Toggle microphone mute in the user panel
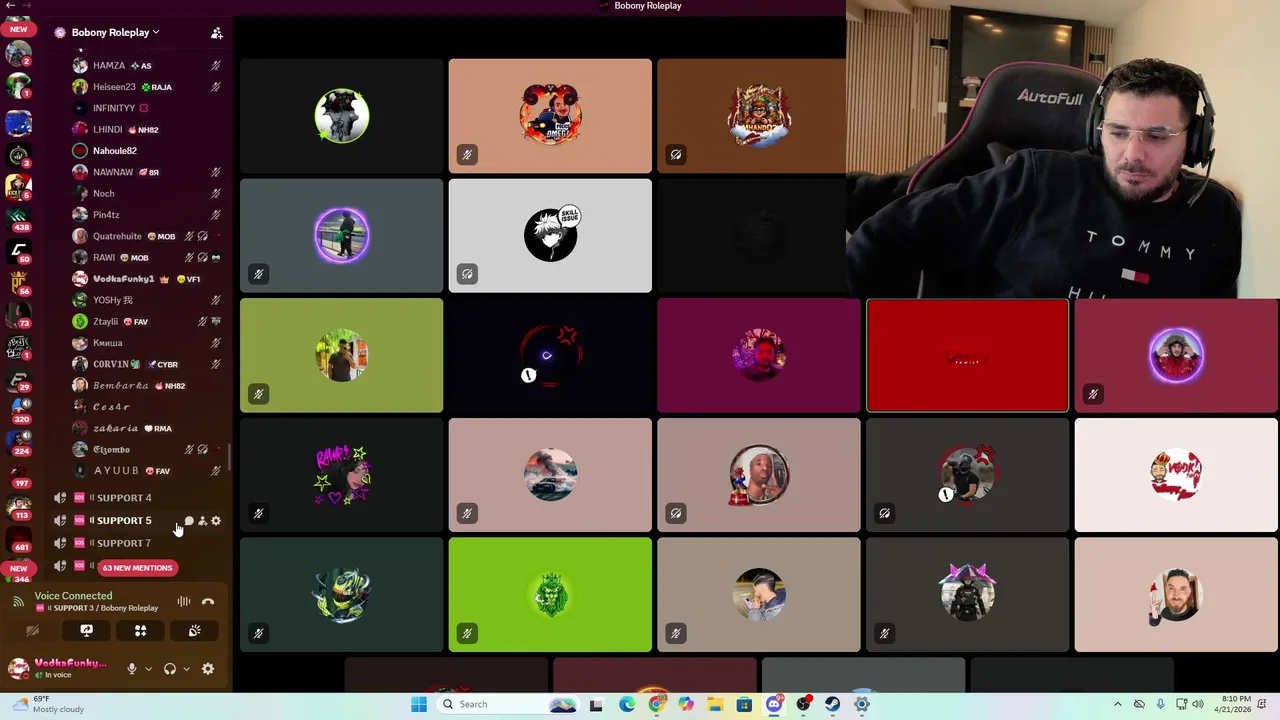 point(131,669)
